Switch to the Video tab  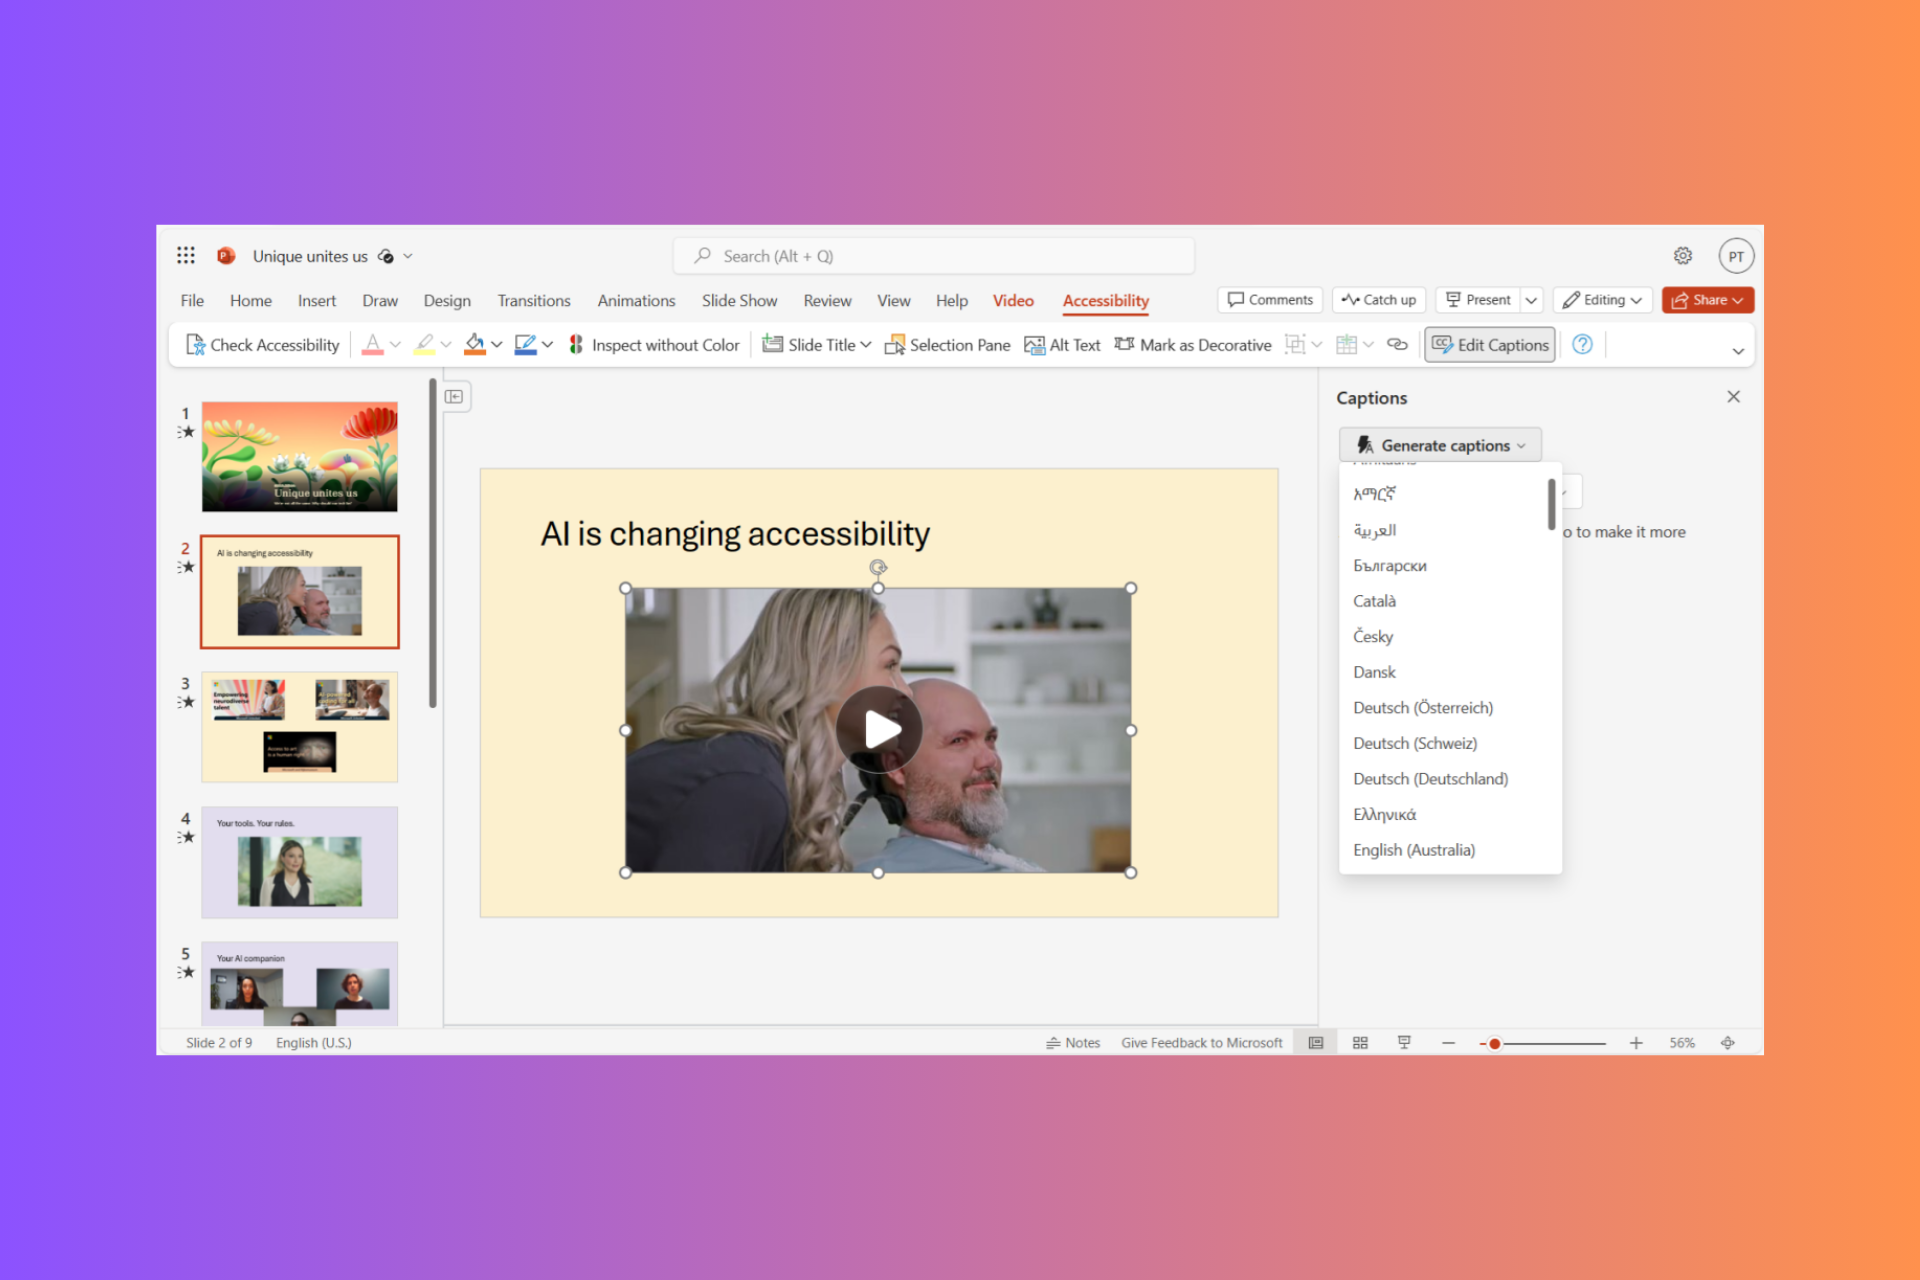[1013, 301]
